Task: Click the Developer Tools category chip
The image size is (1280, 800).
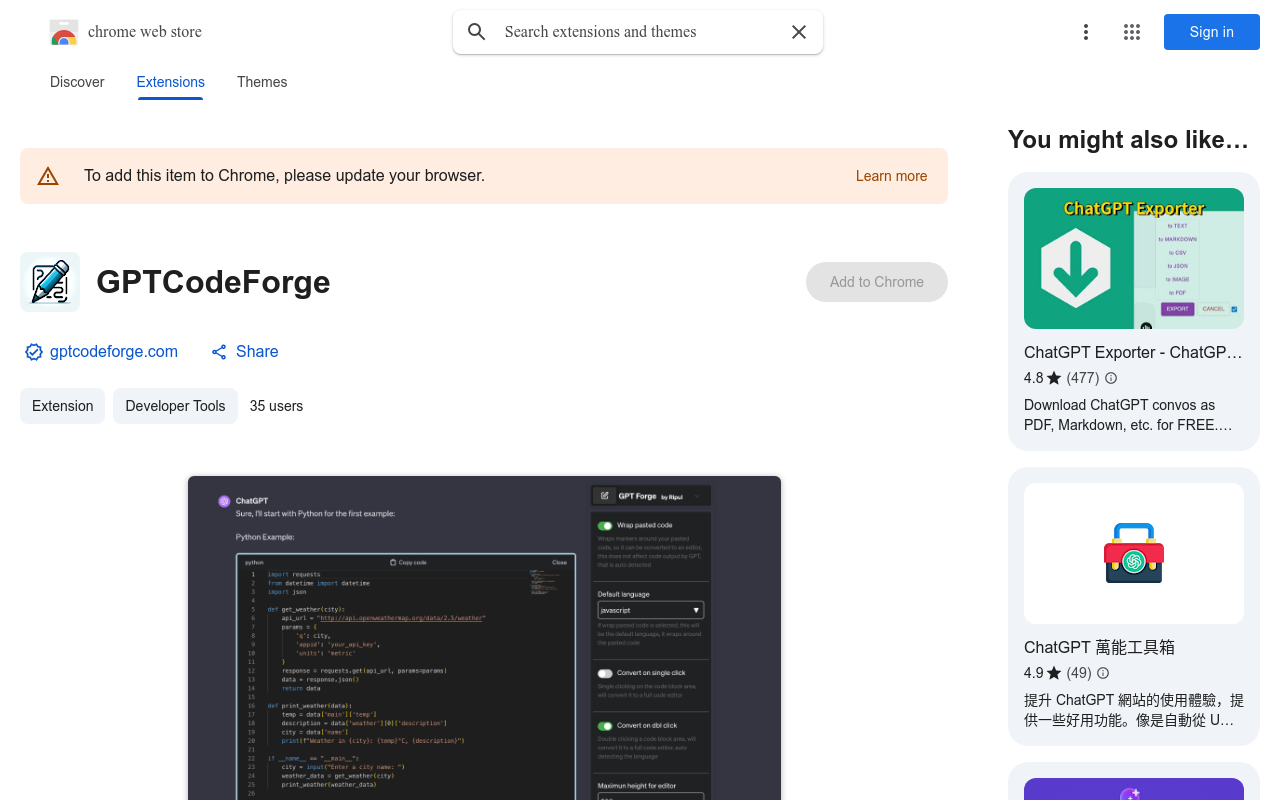Action: coord(175,406)
